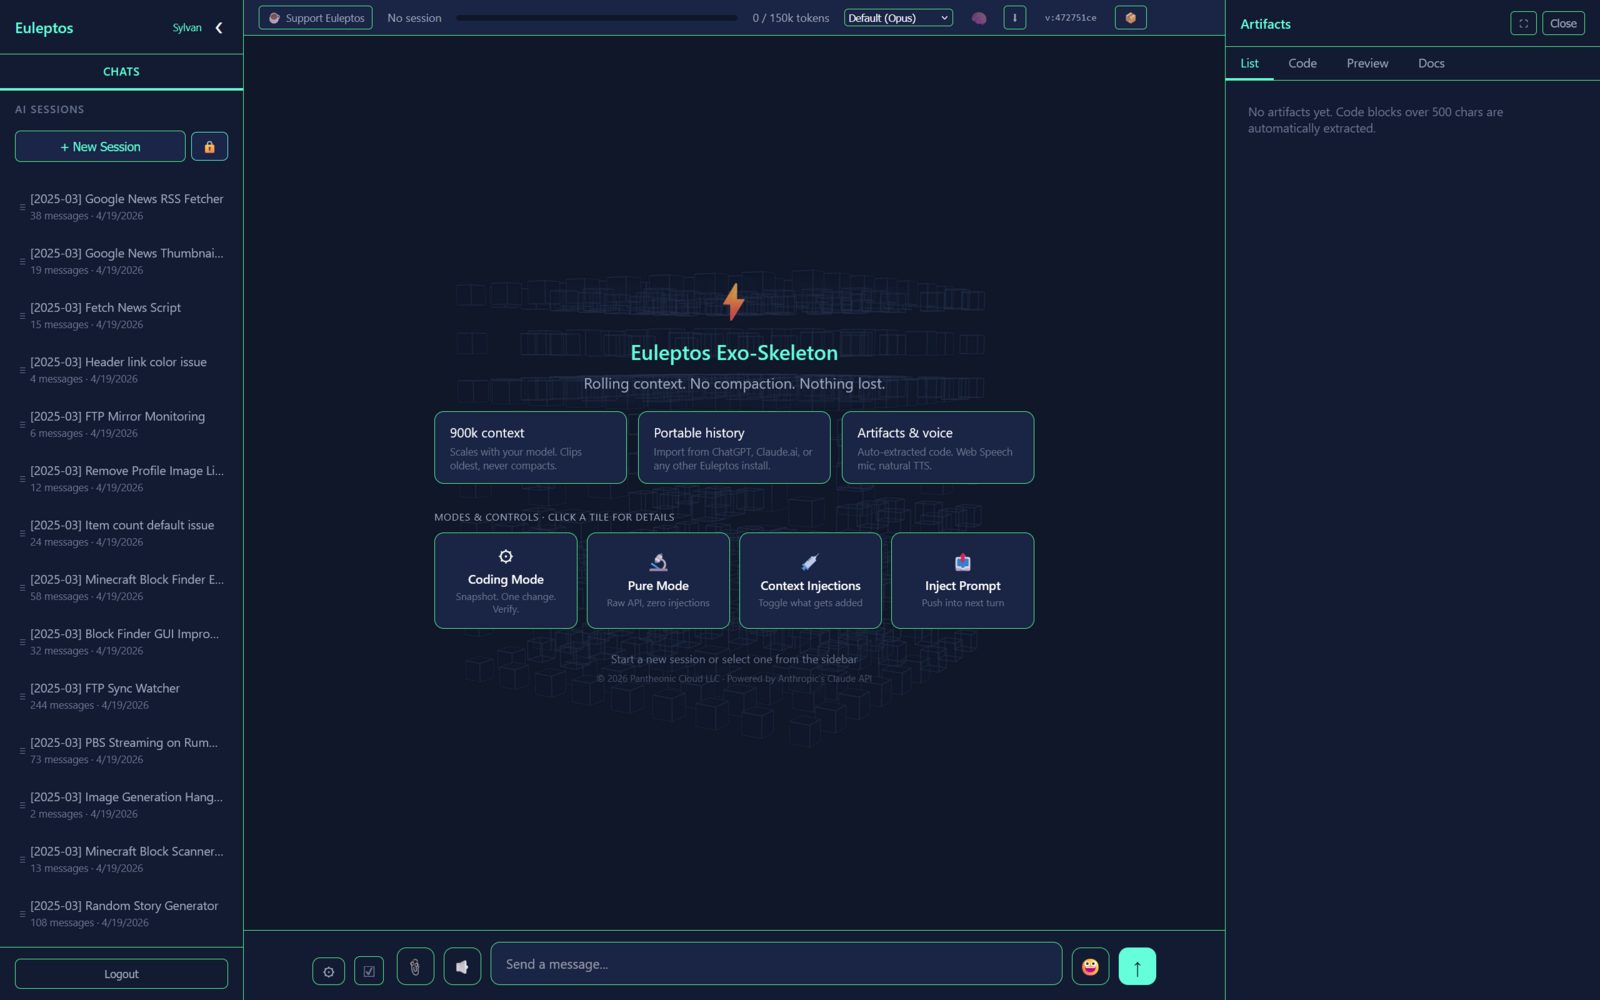Click the orange package box icon
Viewport: 1600px width, 1000px height.
(x=1130, y=18)
